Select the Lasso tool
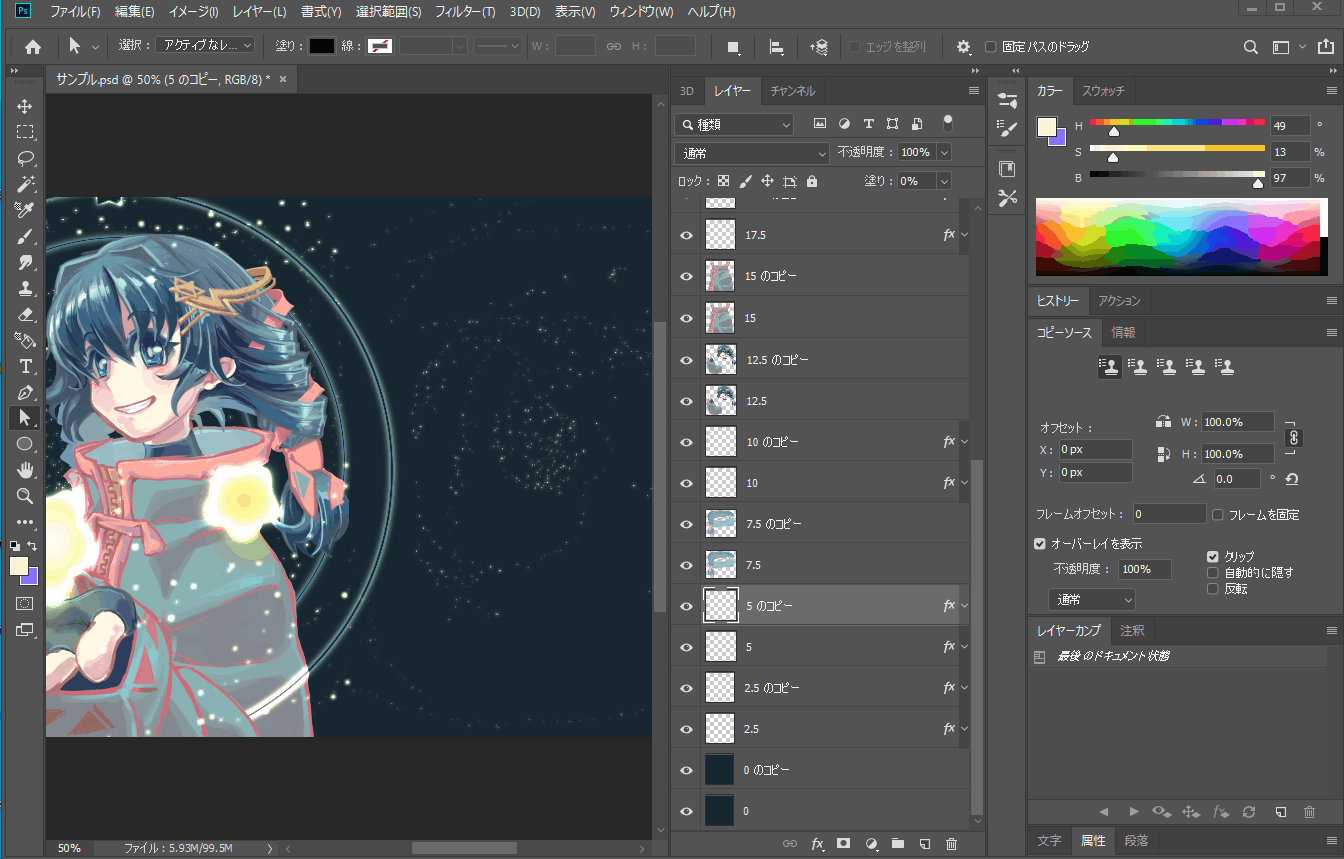The width and height of the screenshot is (1344, 859). point(25,158)
